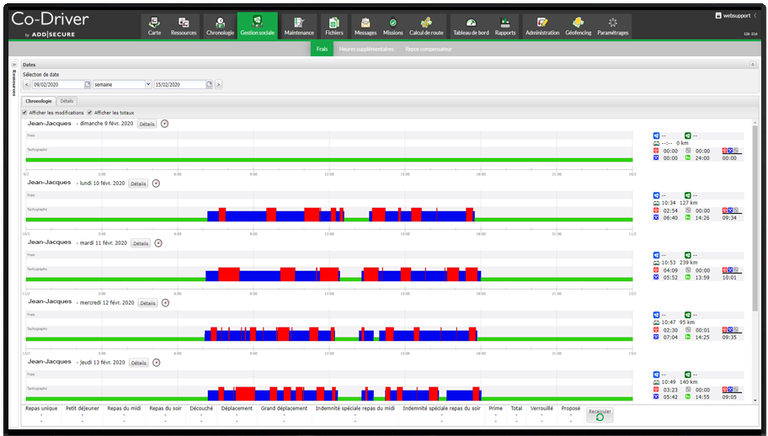The image size is (768, 436).
Task: Click the jeudi distance value 140 km
Action: (x=688, y=382)
